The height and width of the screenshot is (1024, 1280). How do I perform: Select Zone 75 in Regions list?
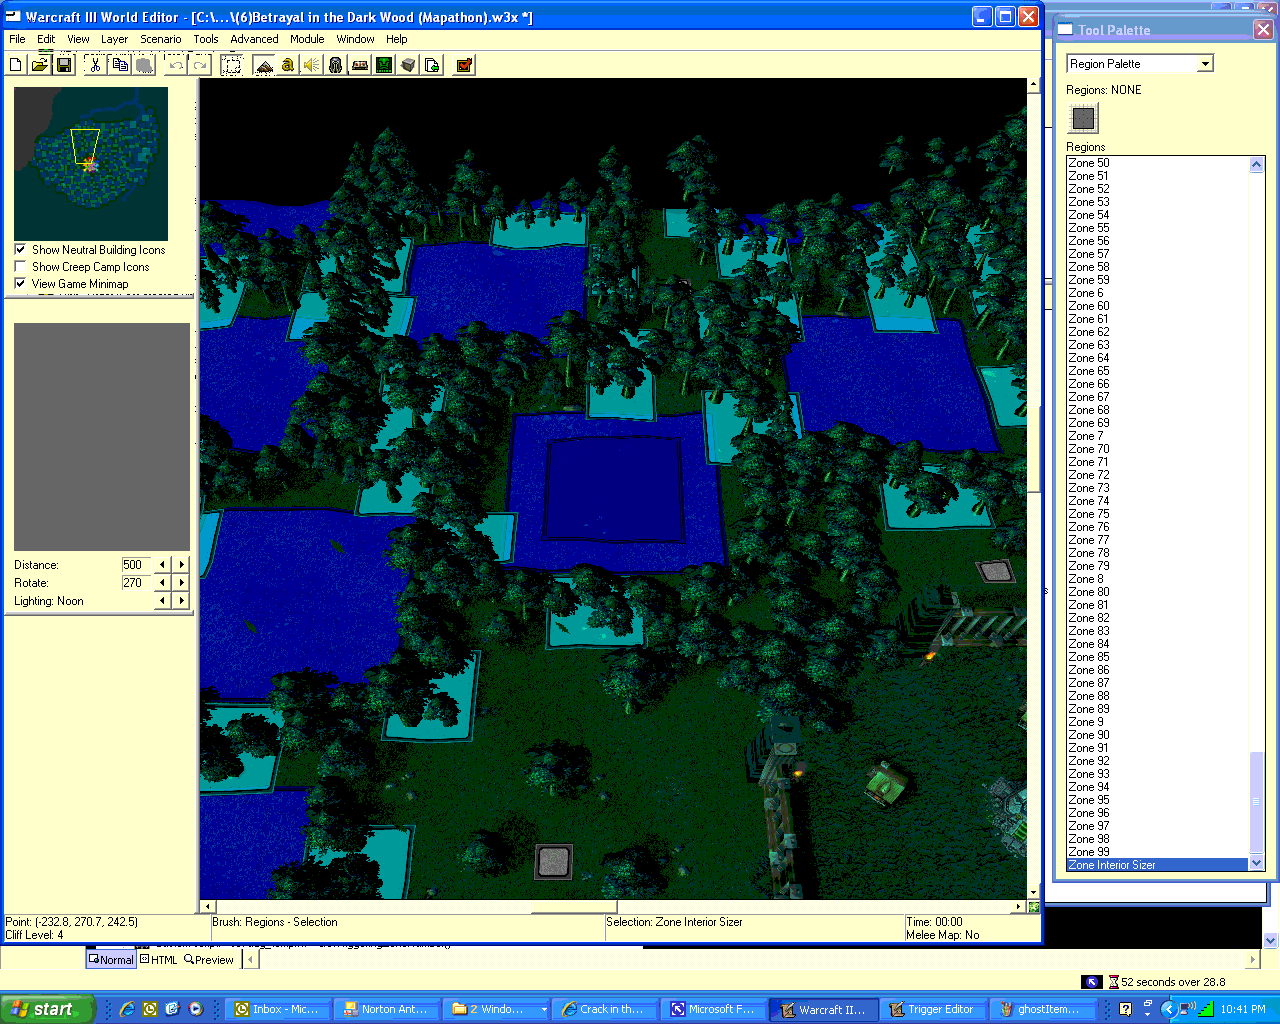[1158, 514]
